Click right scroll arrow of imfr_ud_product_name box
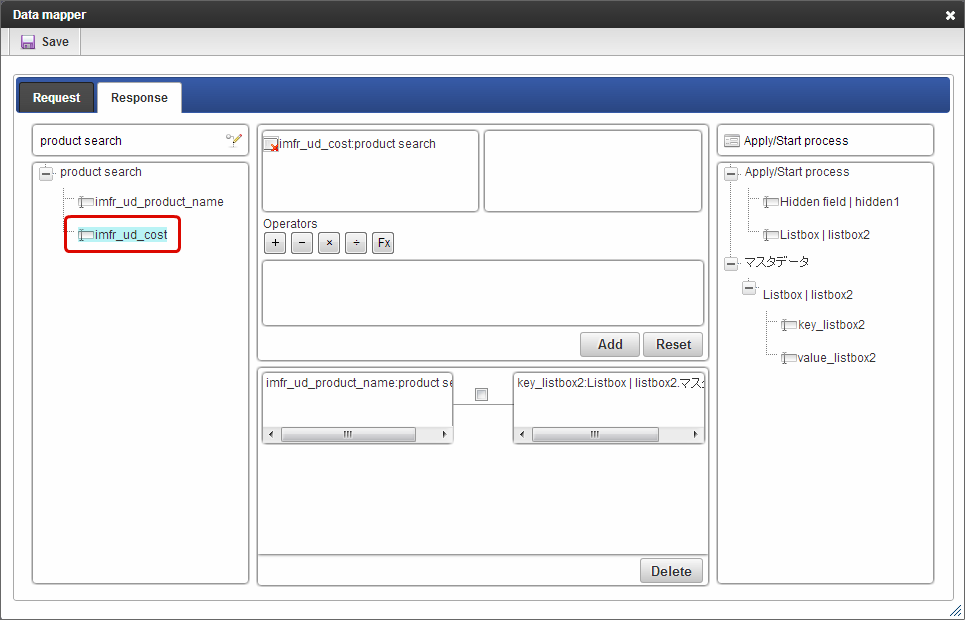 (x=444, y=435)
